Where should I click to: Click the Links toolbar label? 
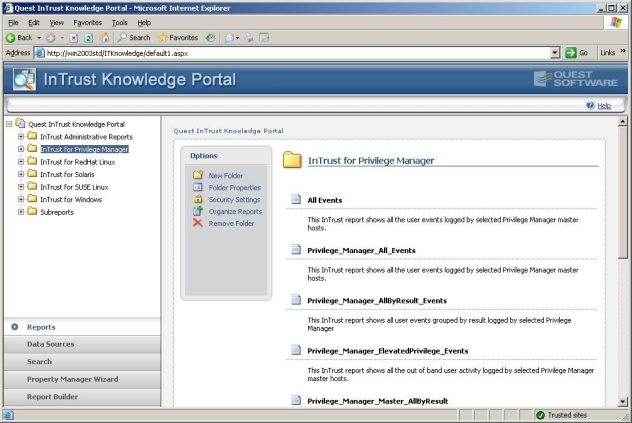[x=607, y=53]
